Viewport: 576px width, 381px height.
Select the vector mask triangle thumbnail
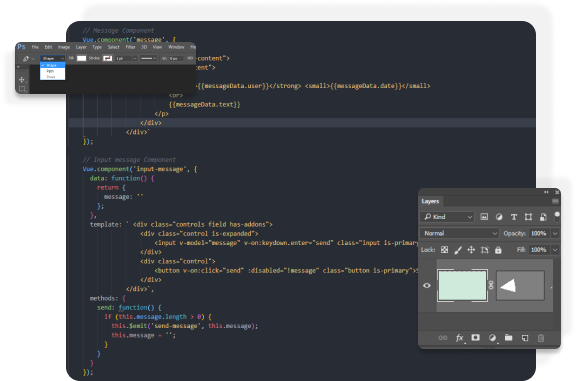520,285
